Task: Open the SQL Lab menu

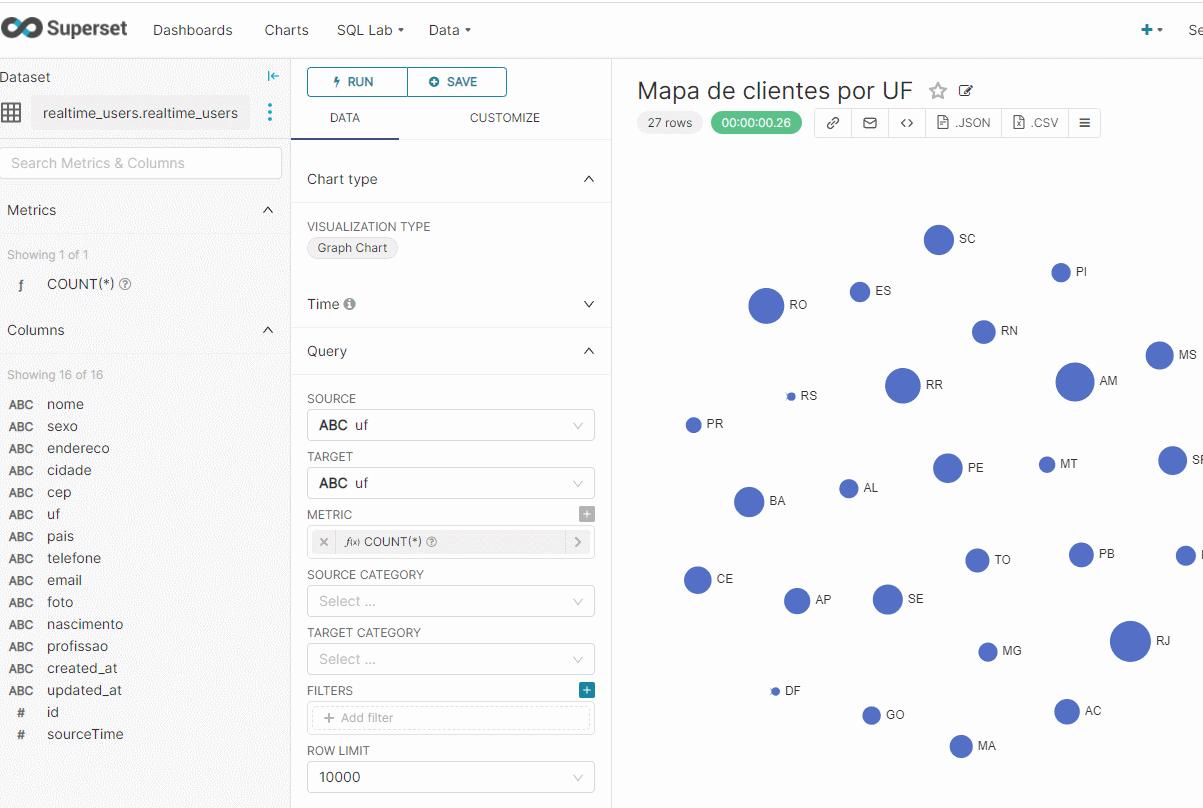Action: (370, 30)
